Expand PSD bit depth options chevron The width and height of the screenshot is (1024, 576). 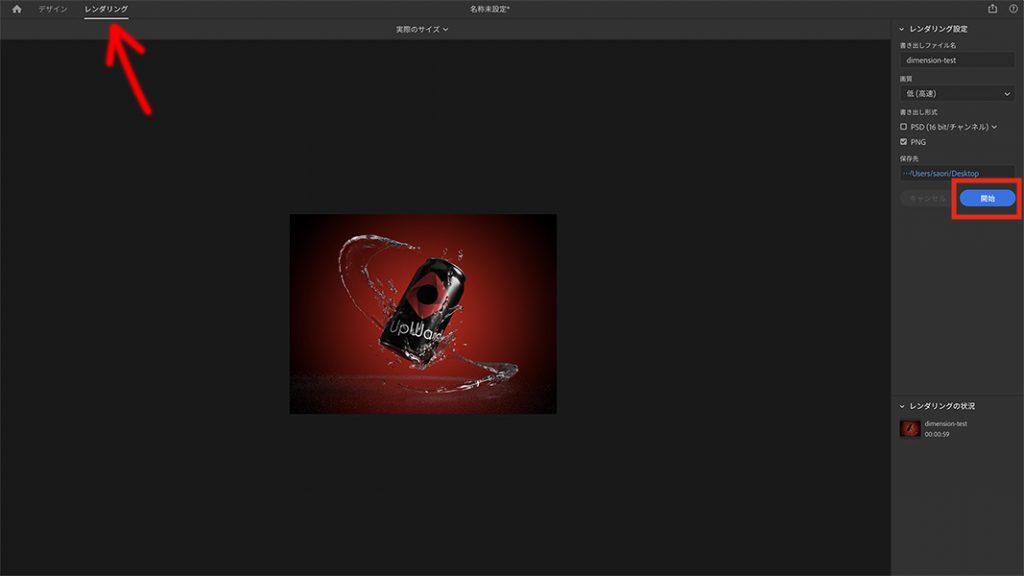(995, 127)
